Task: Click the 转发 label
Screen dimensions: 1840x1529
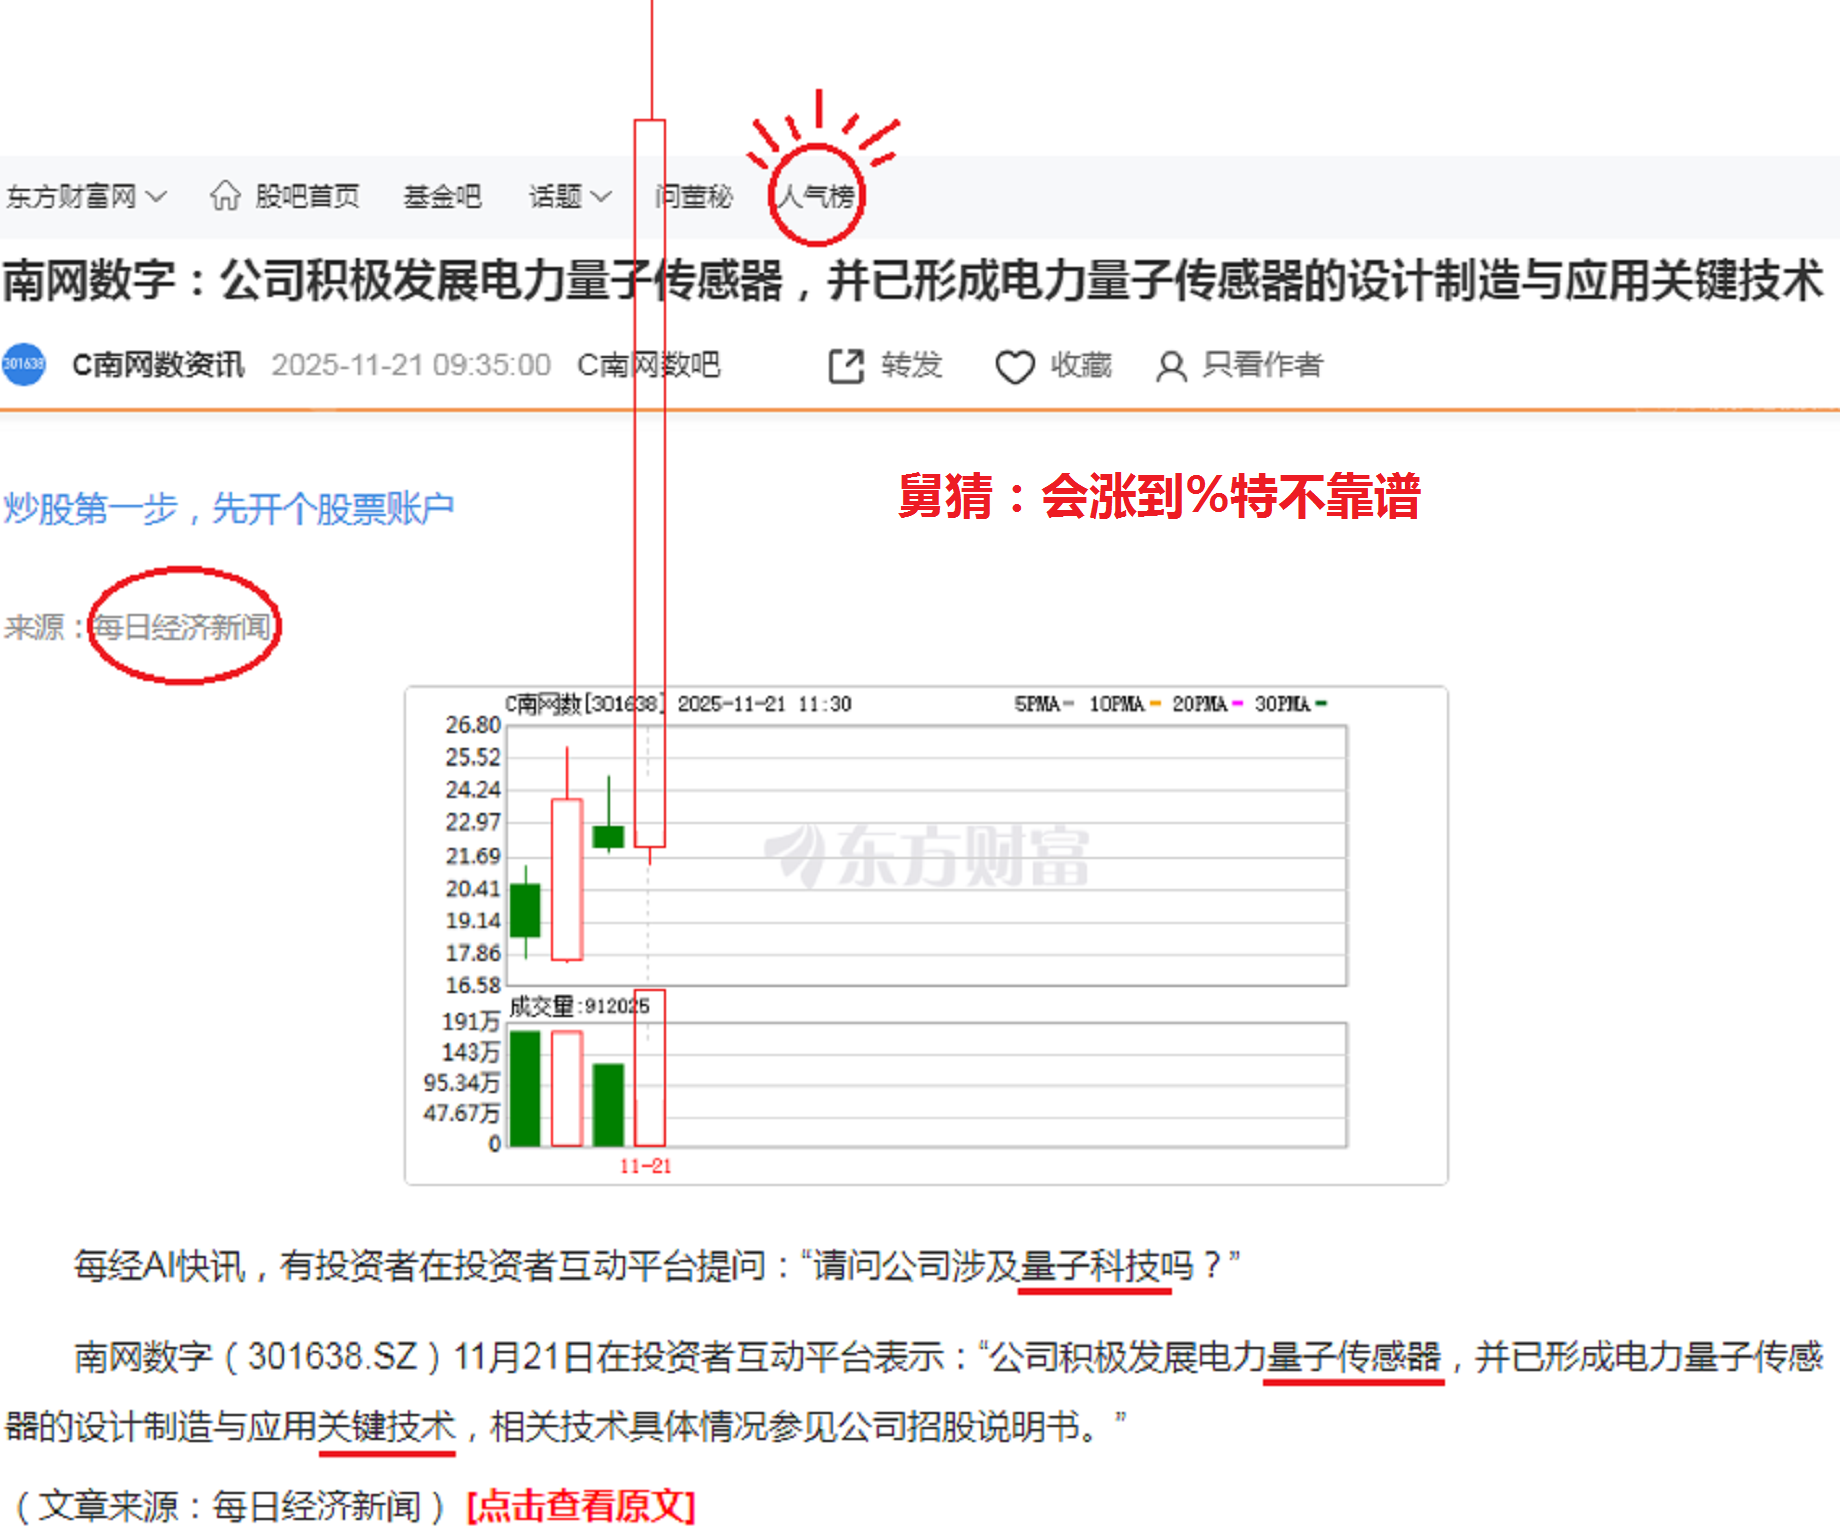Action: point(912,365)
